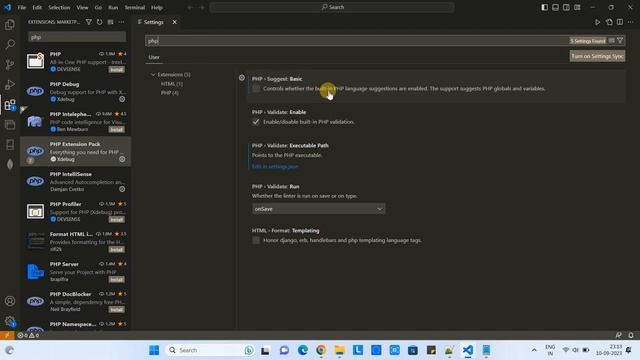Enable HTML Format Templating checkbox
The width and height of the screenshot is (640, 360).
[x=256, y=240]
